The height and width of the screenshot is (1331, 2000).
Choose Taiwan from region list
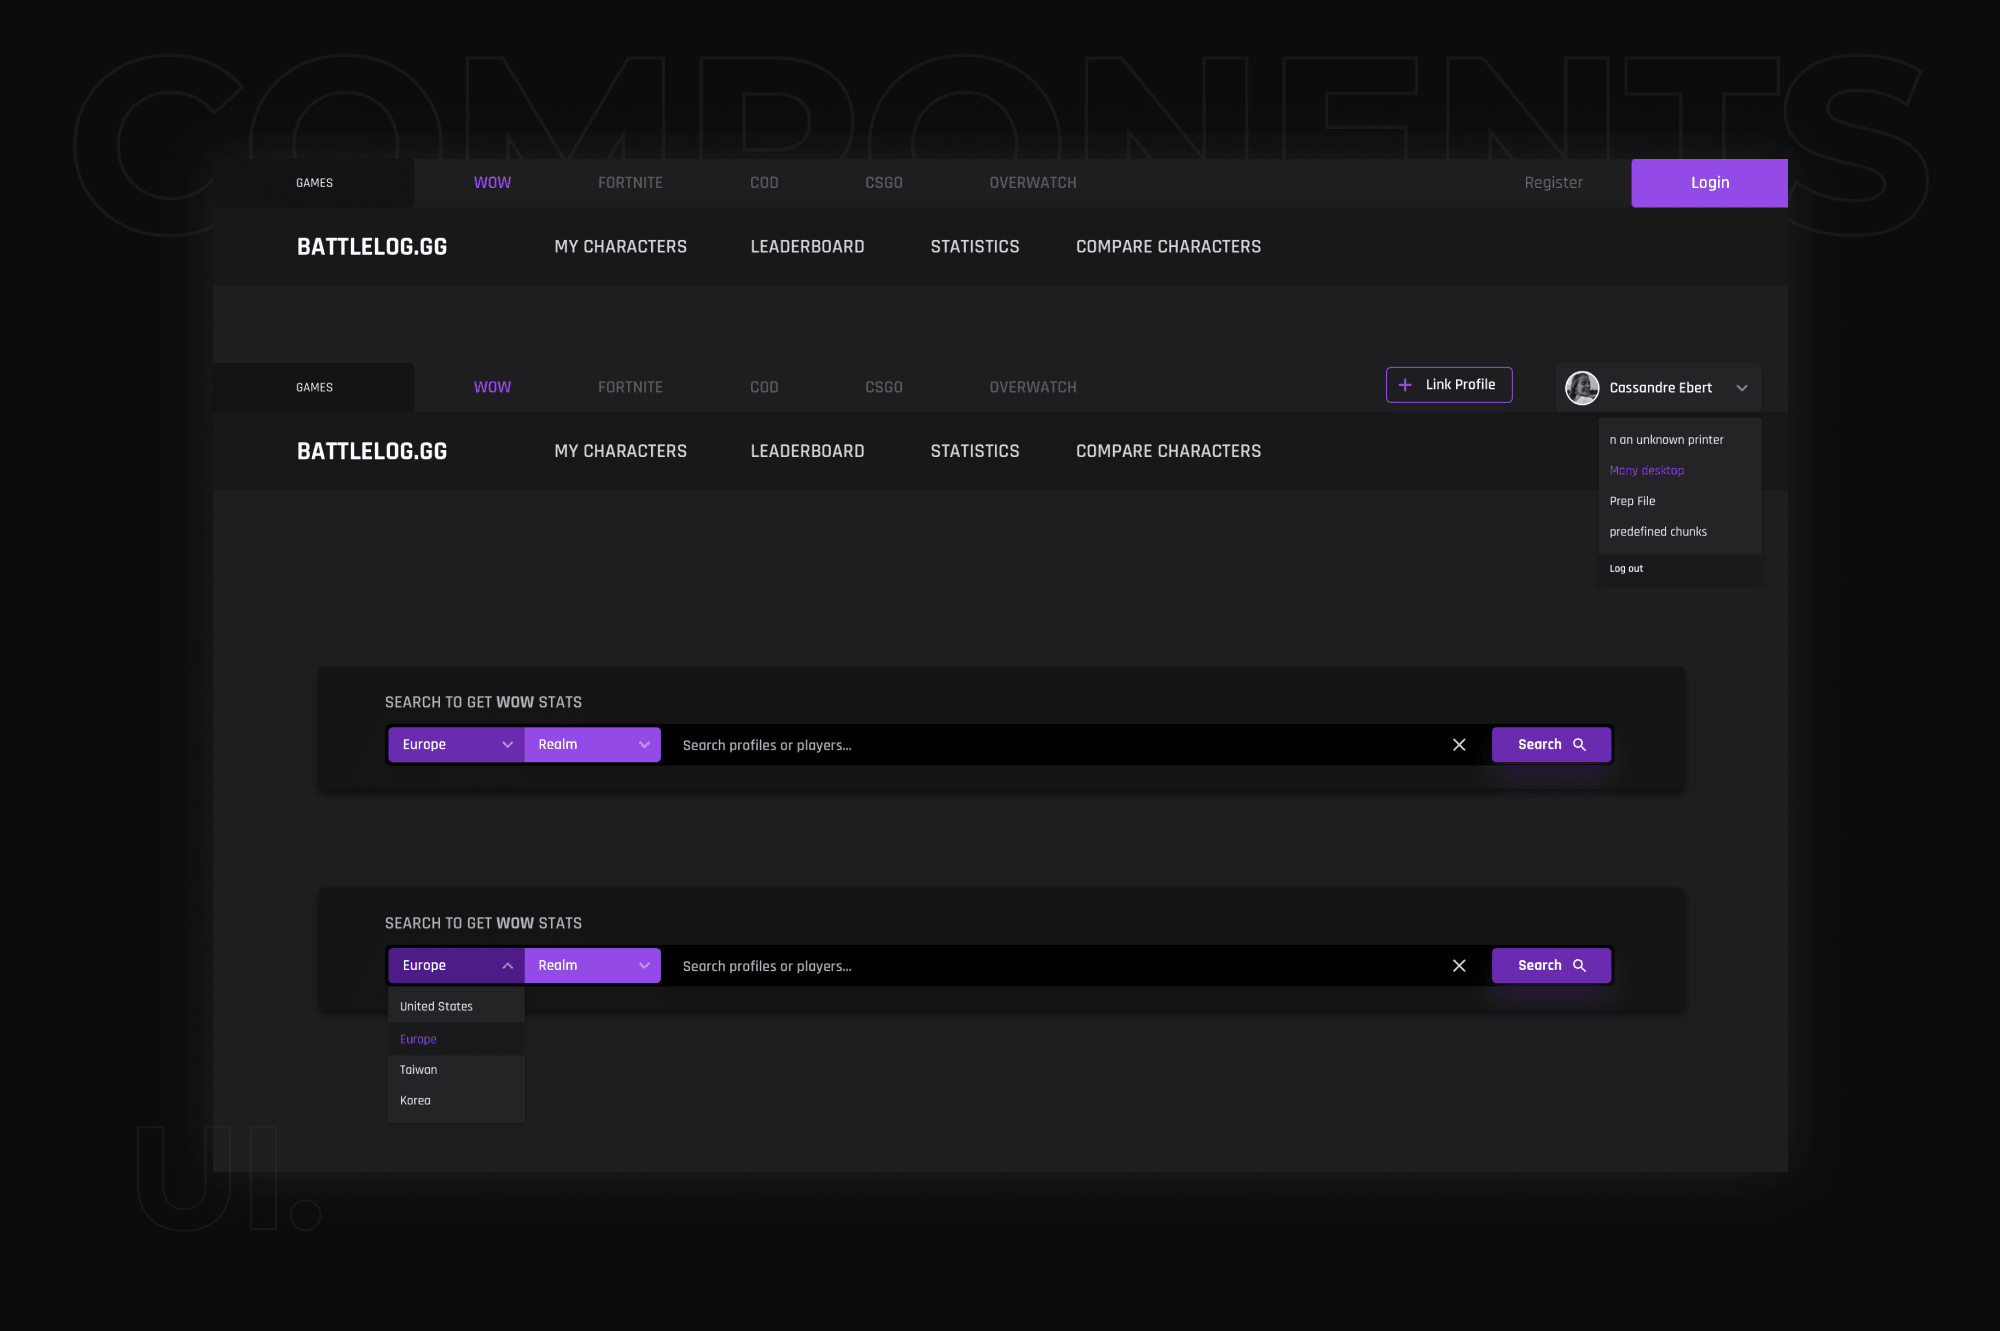[x=456, y=1070]
